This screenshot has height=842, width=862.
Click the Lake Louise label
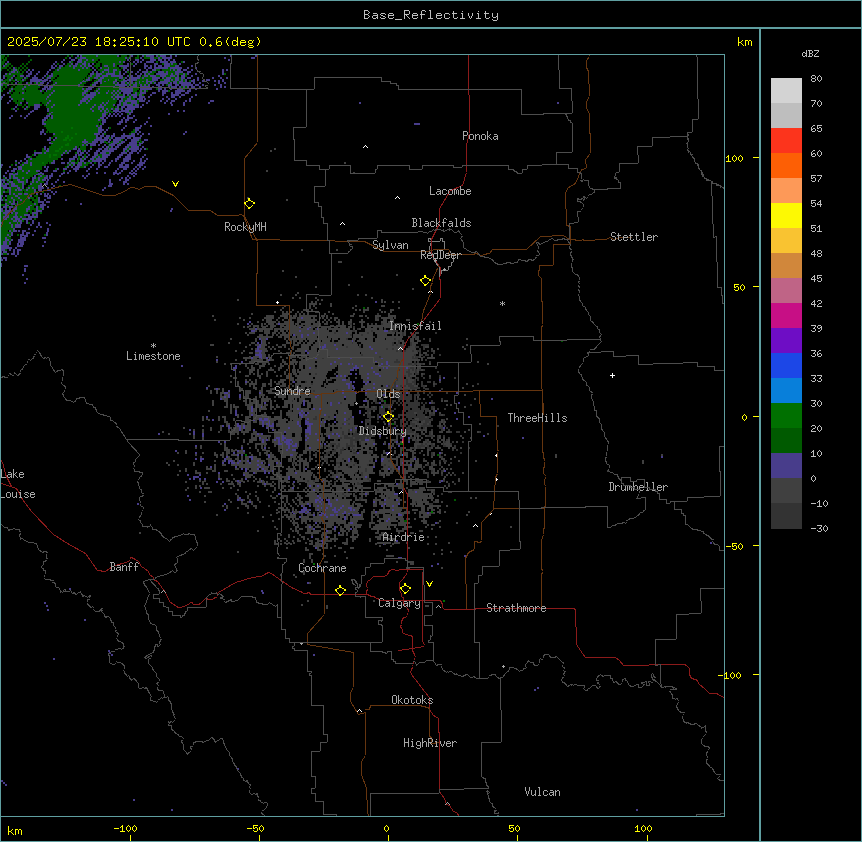point(18,484)
